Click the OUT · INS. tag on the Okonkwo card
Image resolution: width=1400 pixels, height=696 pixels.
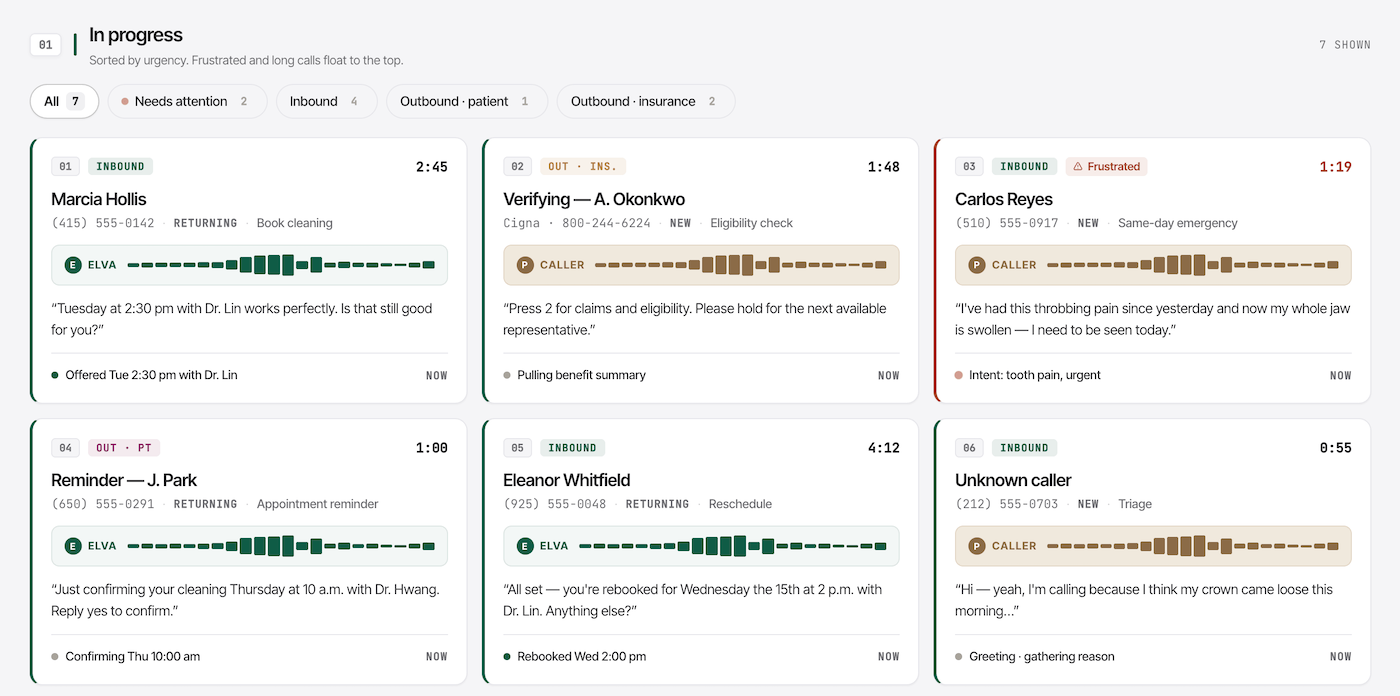[x=583, y=167]
